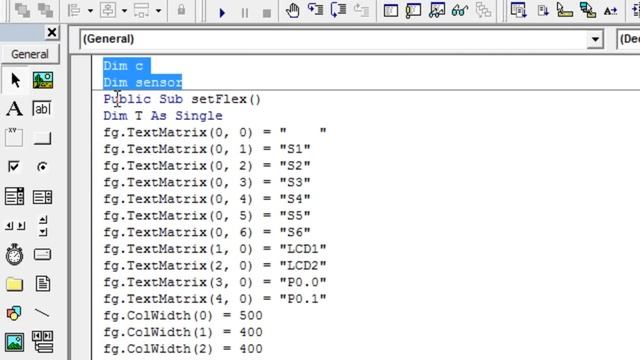Viewport: 640px width, 360px height.
Task: Select the Image control tool
Action: click(x=15, y=342)
